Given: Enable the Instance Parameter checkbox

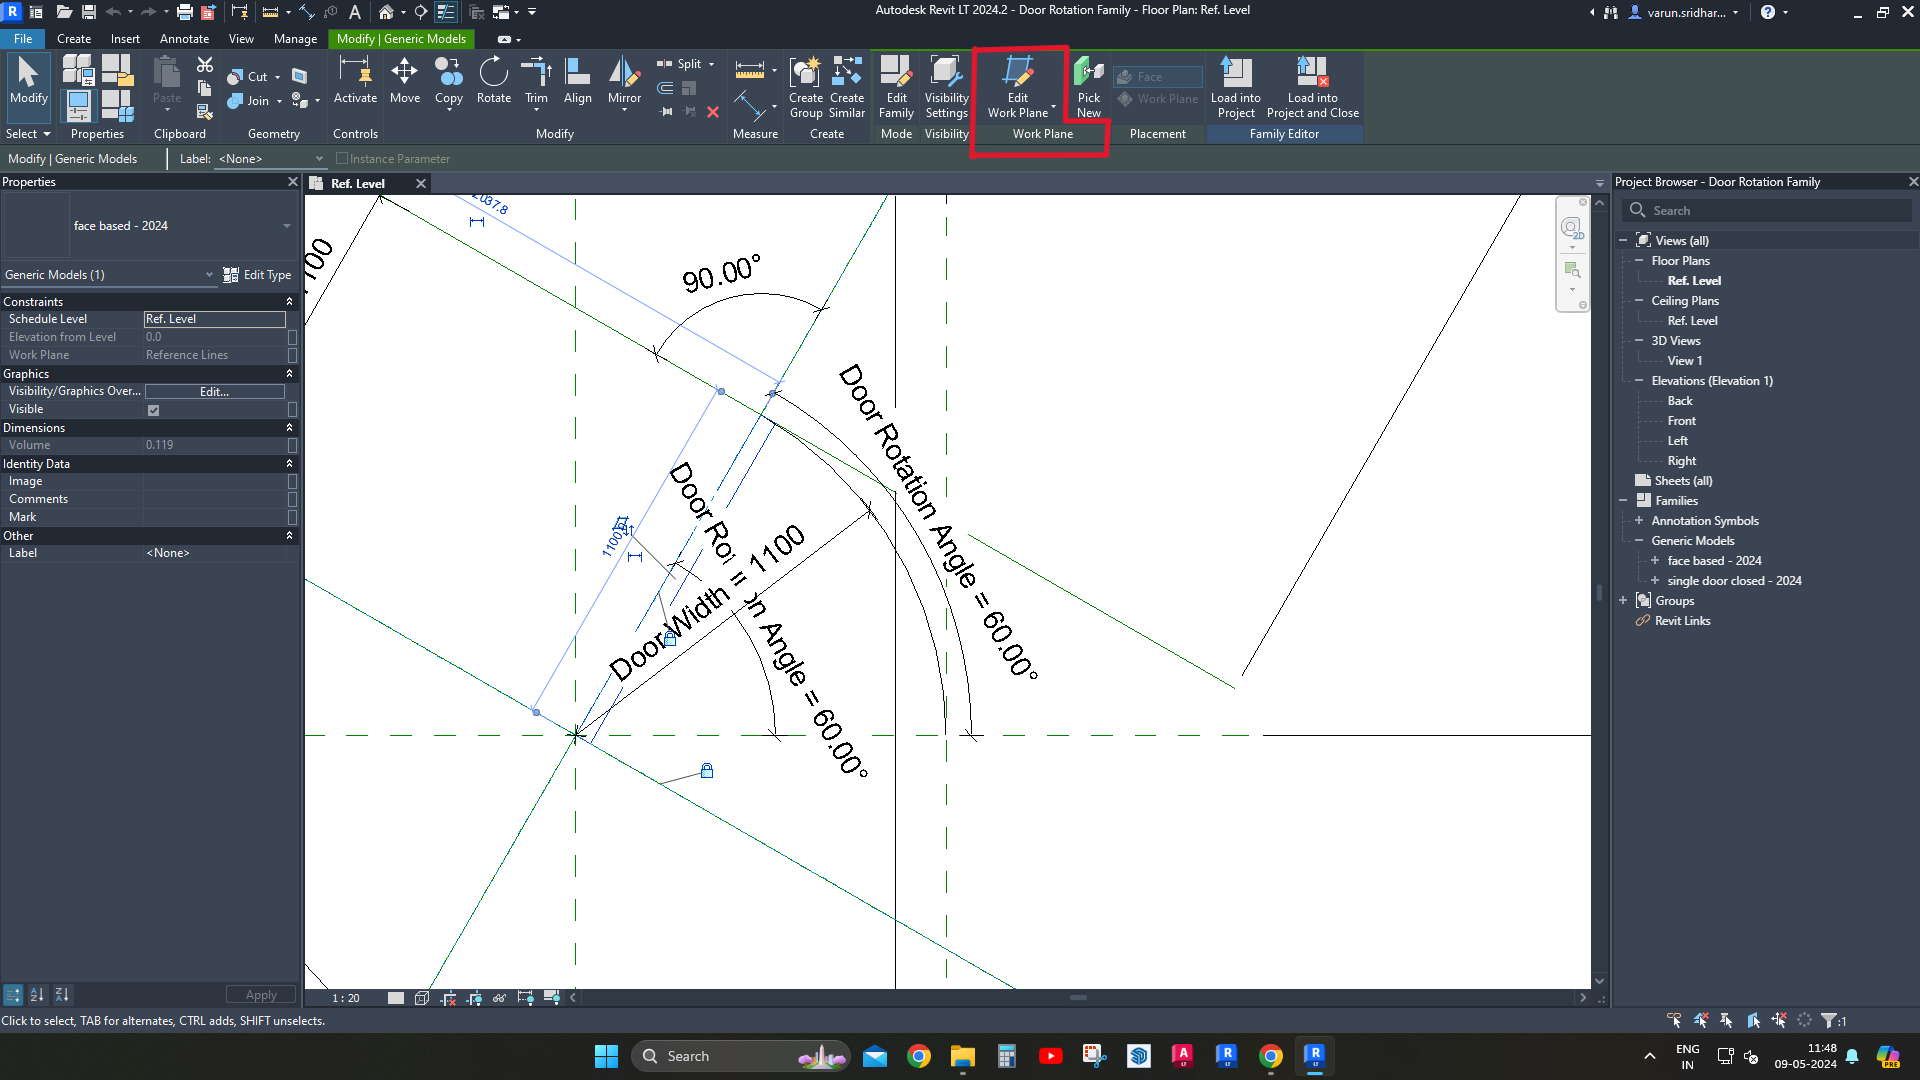Looking at the screenshot, I should [x=343, y=158].
